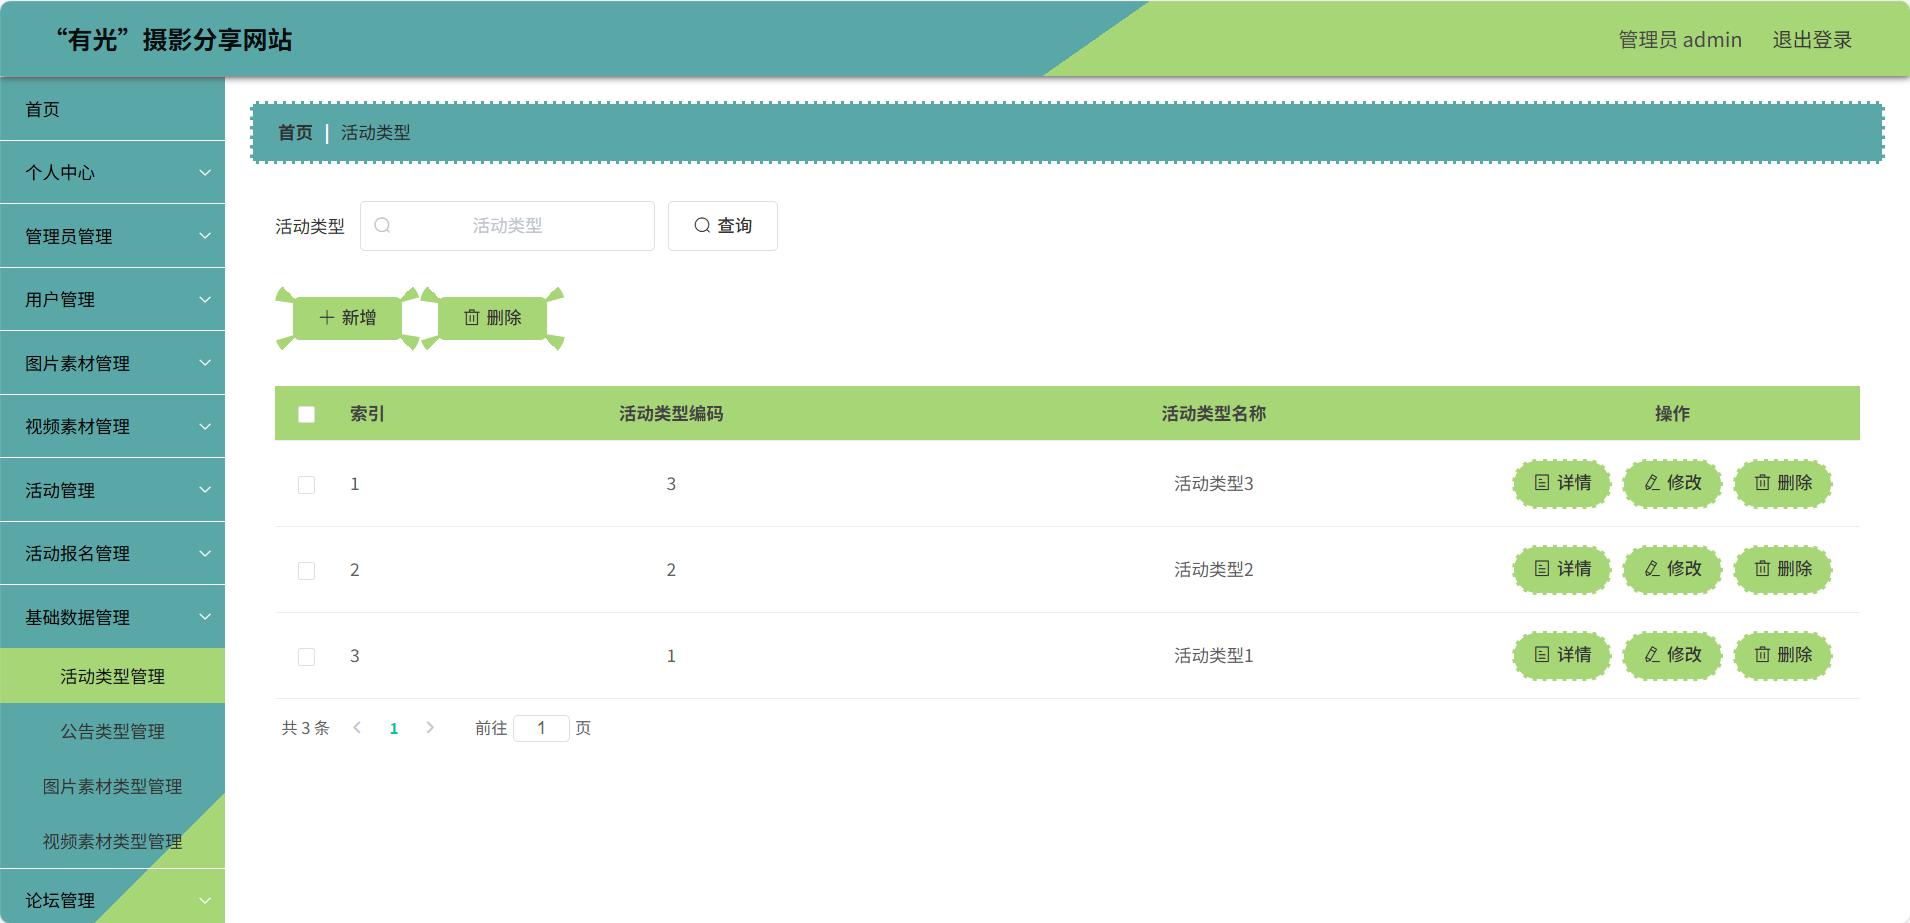Click the 索引 column header
This screenshot has width=1910, height=923.
tap(367, 414)
